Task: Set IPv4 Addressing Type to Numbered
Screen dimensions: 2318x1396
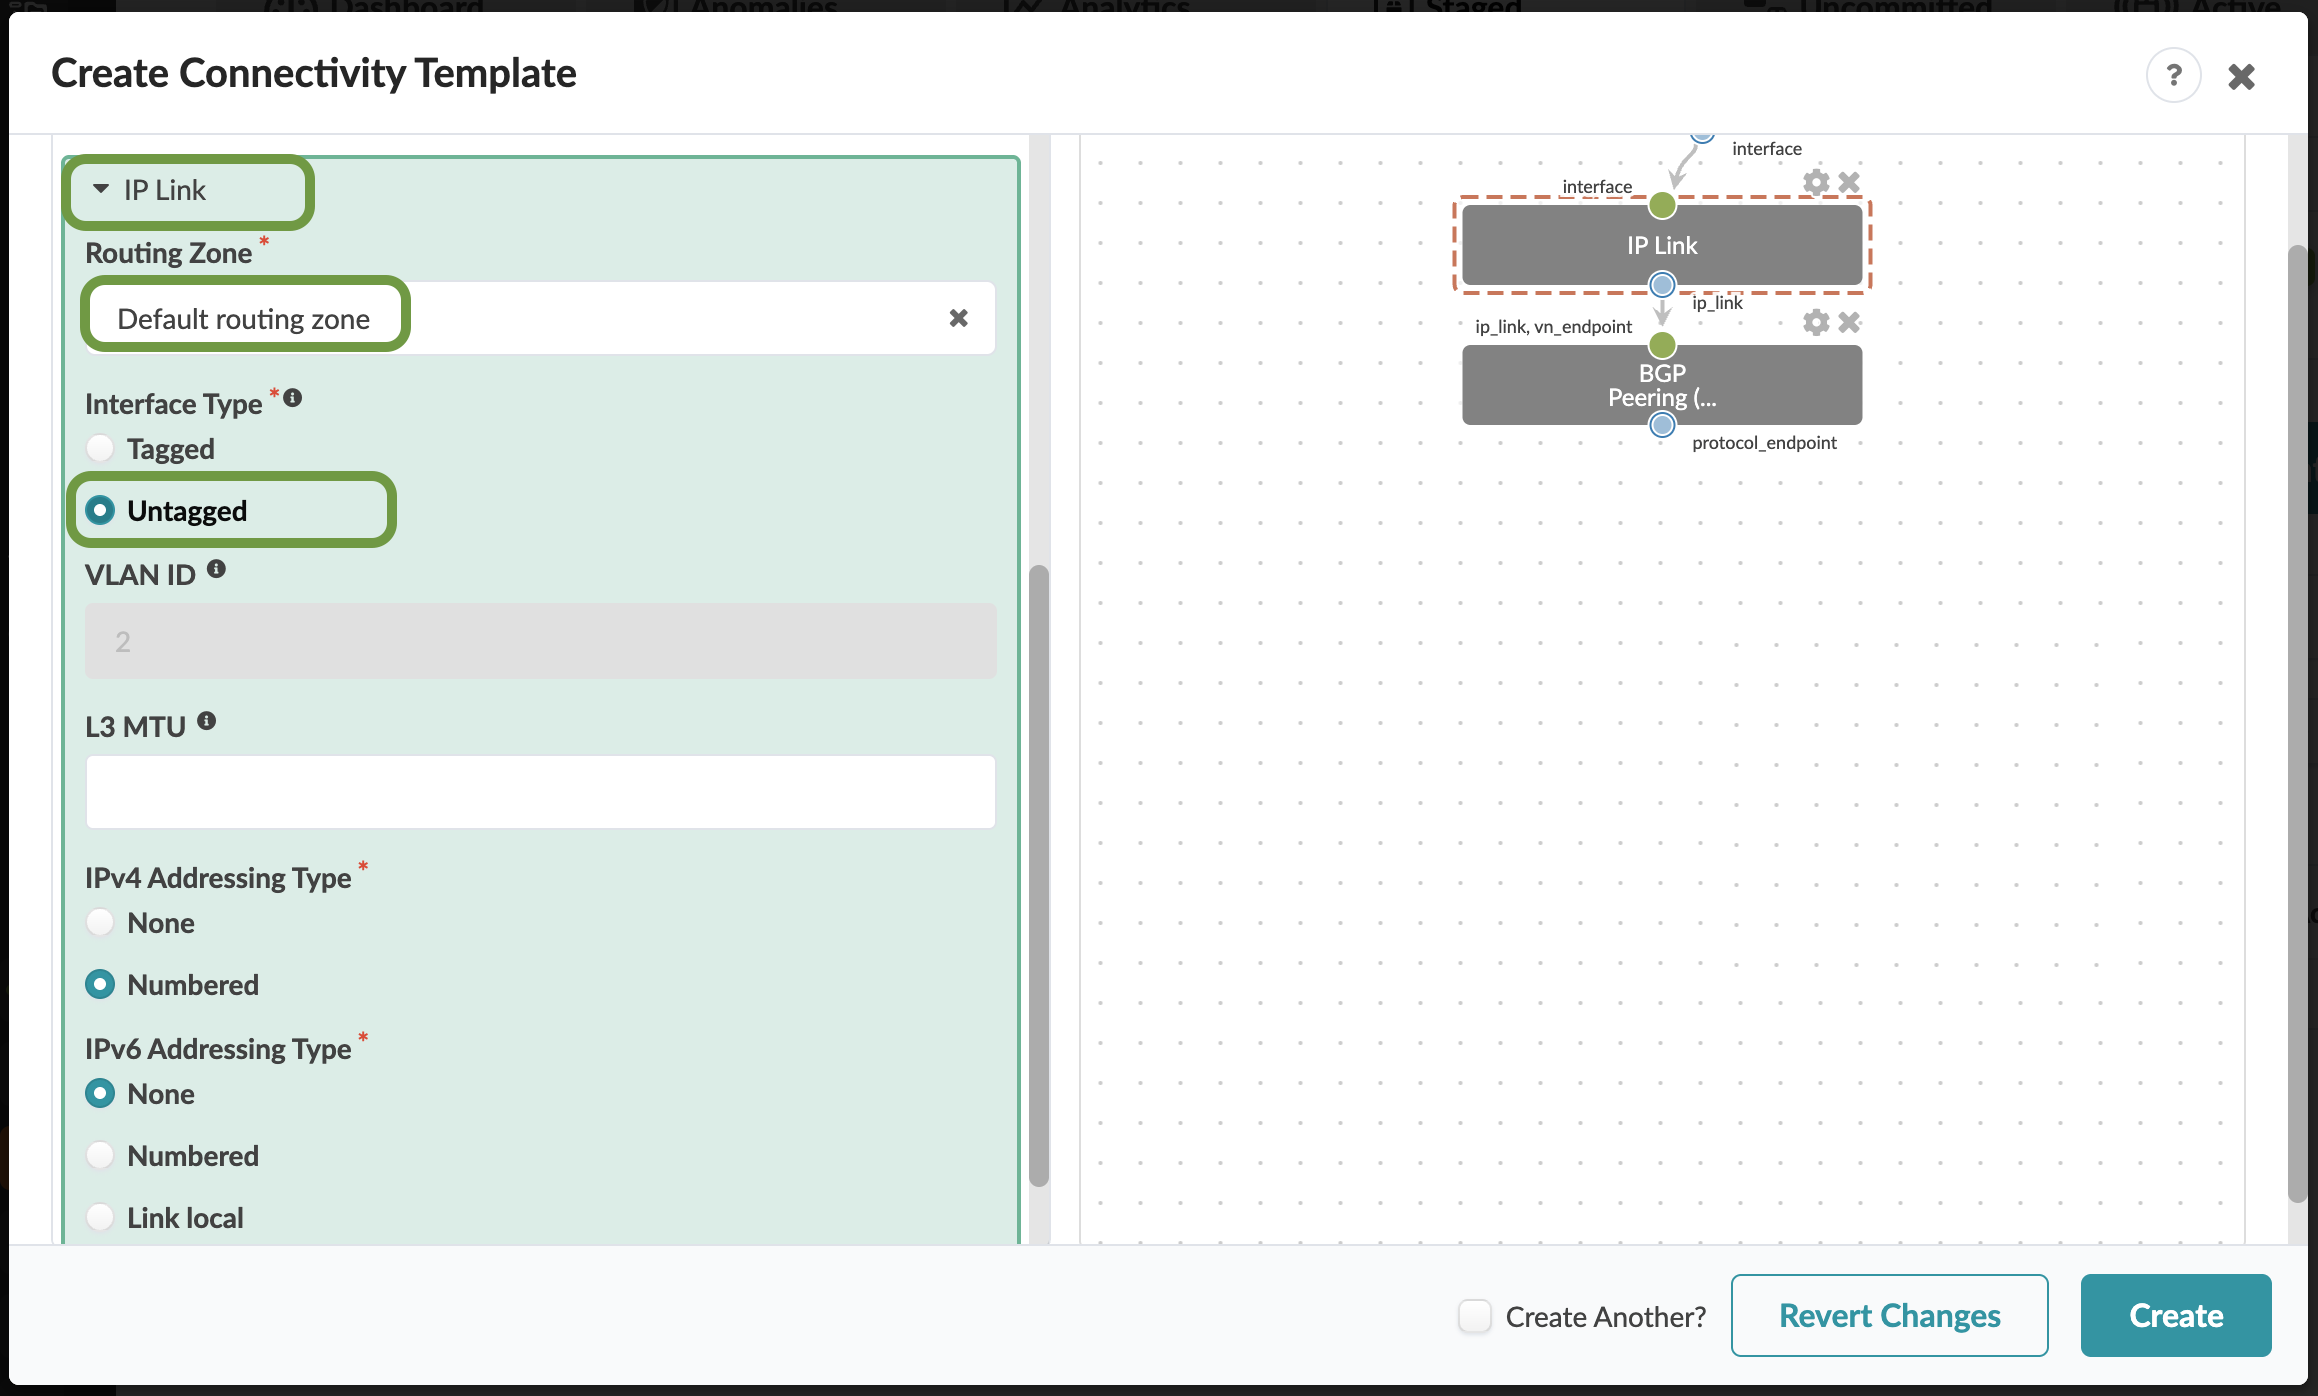Action: click(100, 984)
